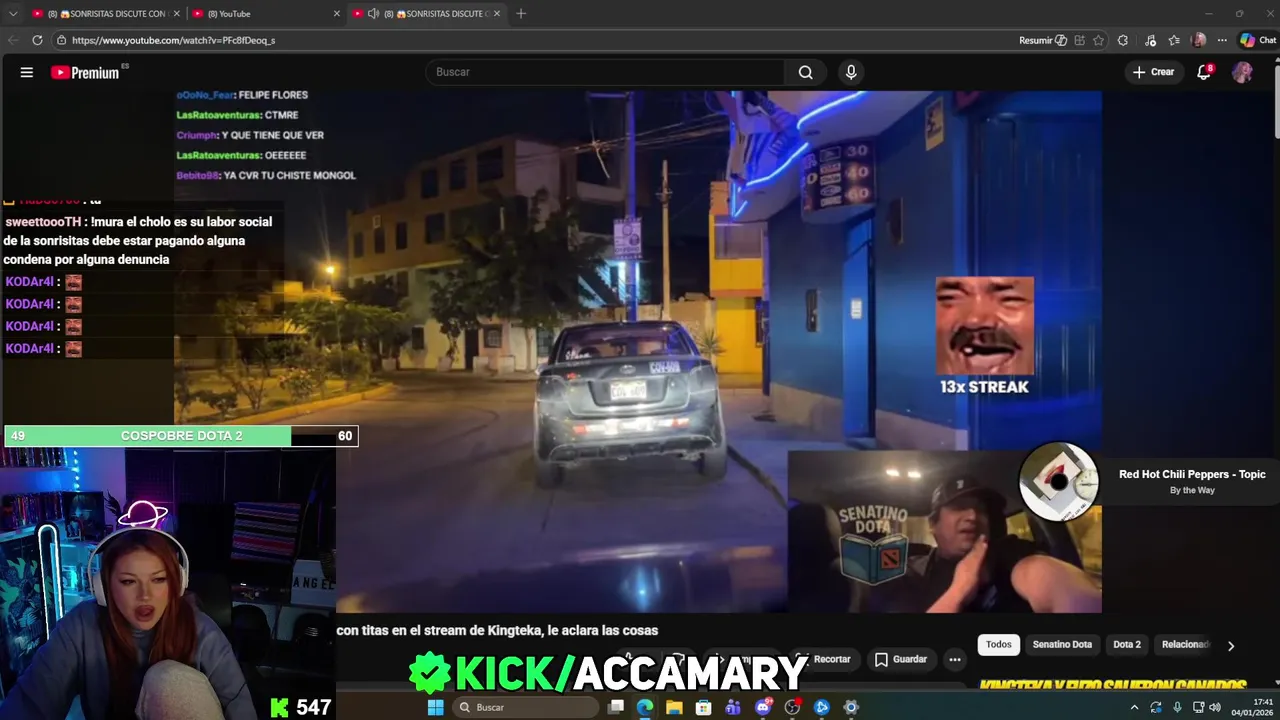Click 'By the Way' song overlay text
This screenshot has width=1280, height=720.
pyautogui.click(x=1192, y=490)
